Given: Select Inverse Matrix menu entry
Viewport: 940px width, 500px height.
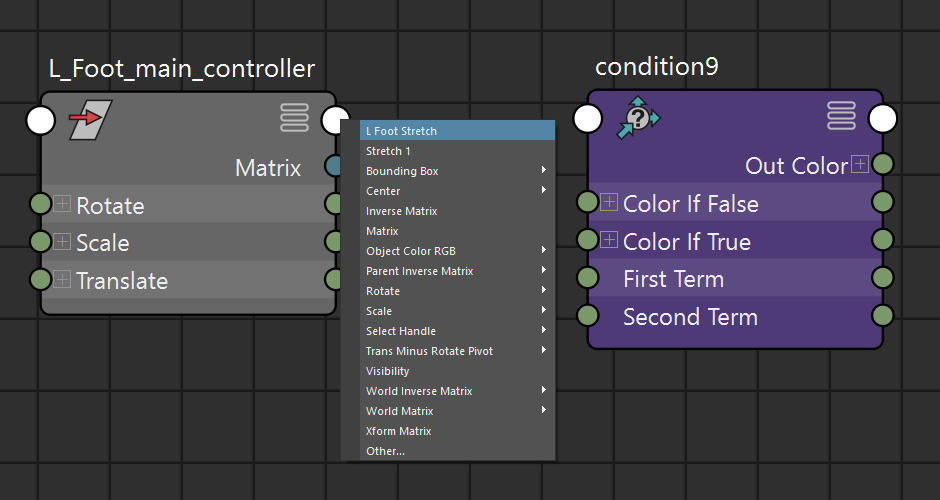Looking at the screenshot, I should [457, 211].
